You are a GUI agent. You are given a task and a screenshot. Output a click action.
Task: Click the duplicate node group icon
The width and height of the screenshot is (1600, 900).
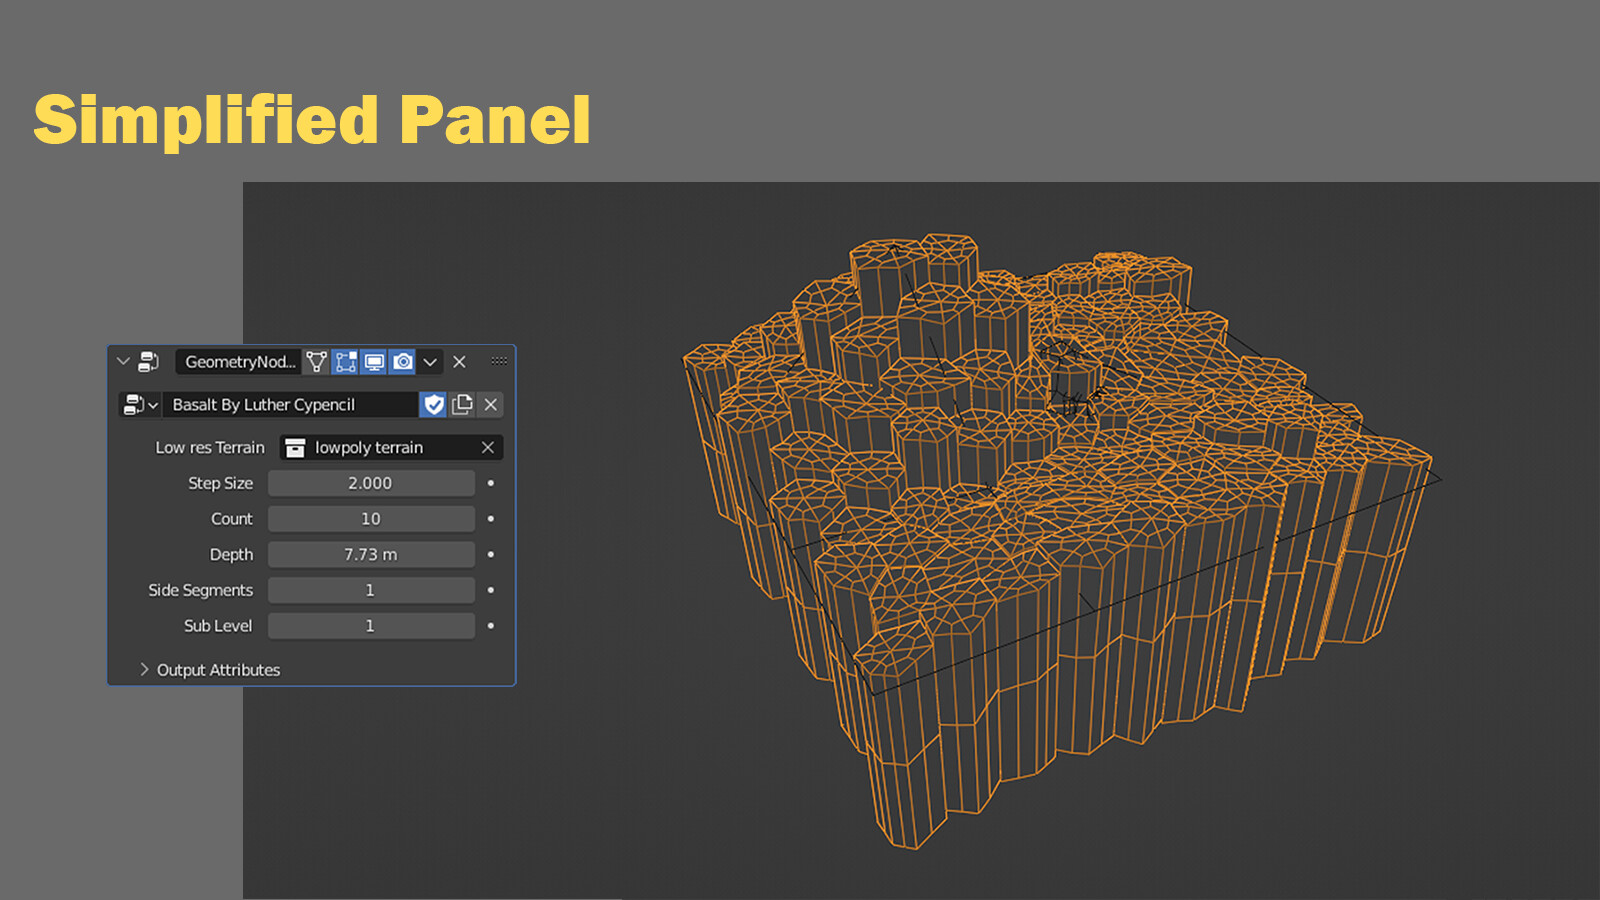coord(462,405)
